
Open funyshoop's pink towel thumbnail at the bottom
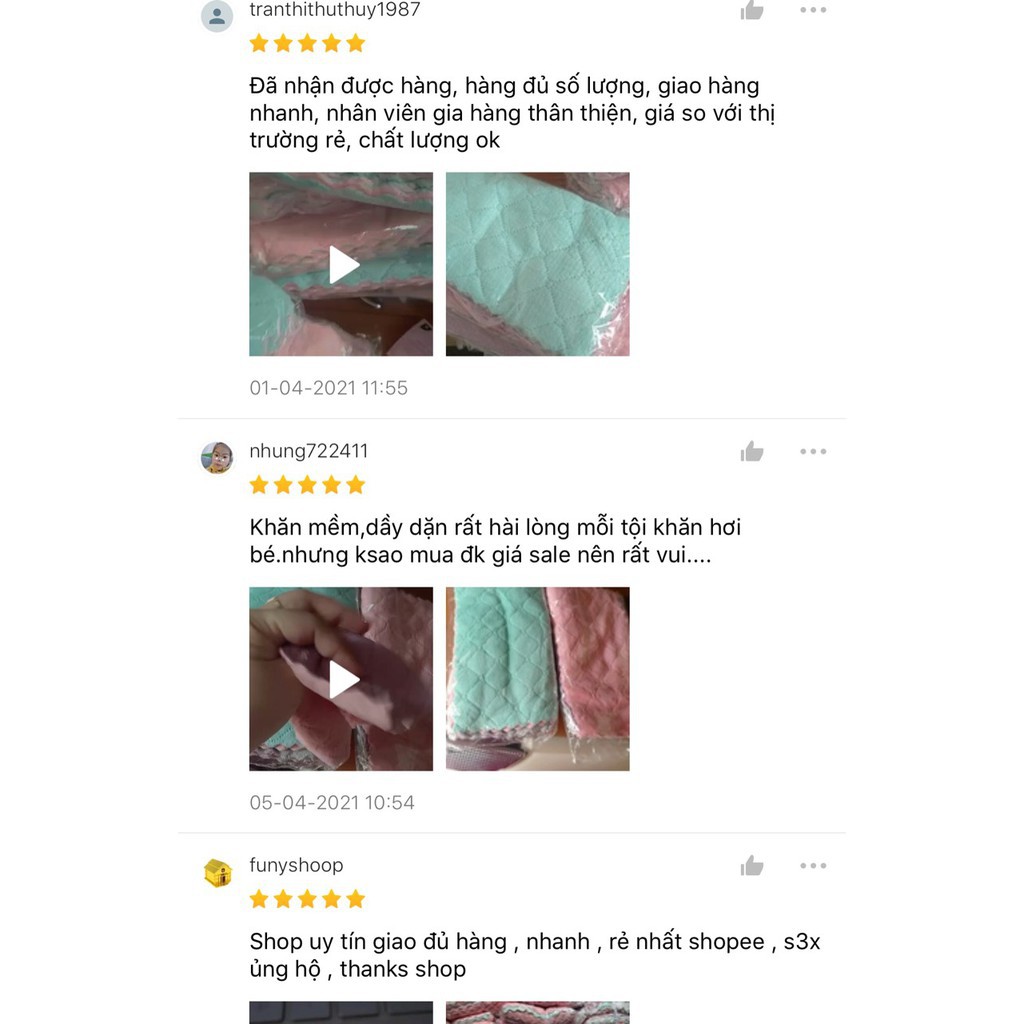click(x=537, y=1012)
